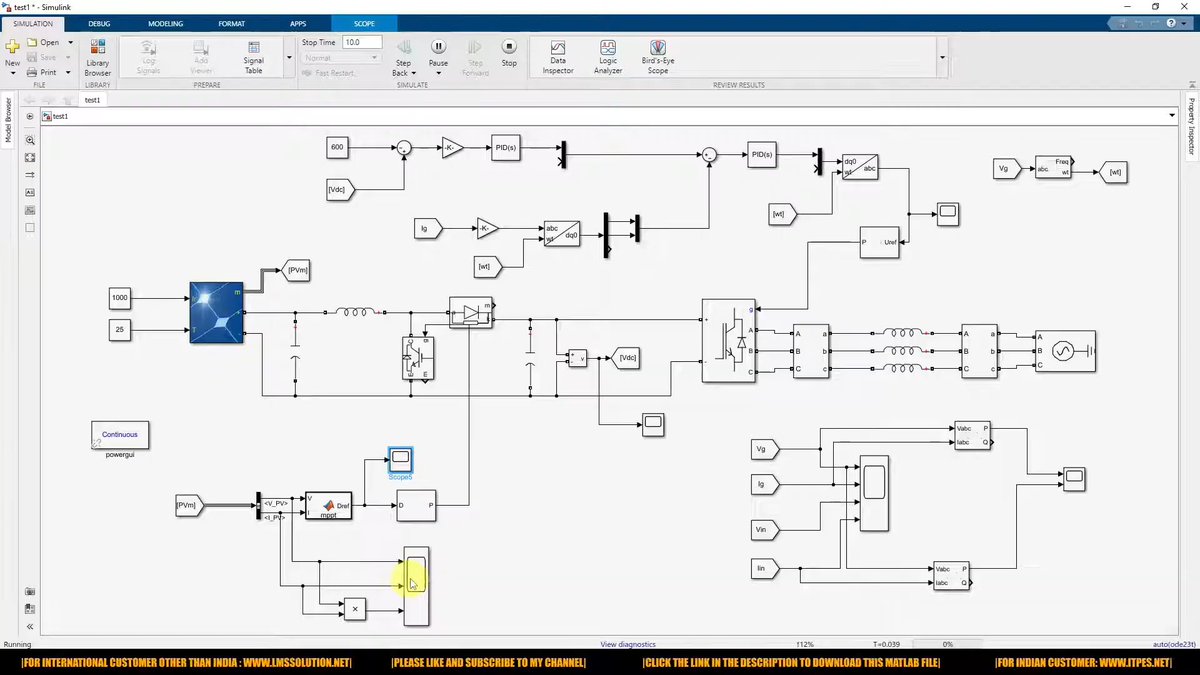Select the Annotation tool in palette
Viewport: 1200px width, 675px height.
point(30,192)
